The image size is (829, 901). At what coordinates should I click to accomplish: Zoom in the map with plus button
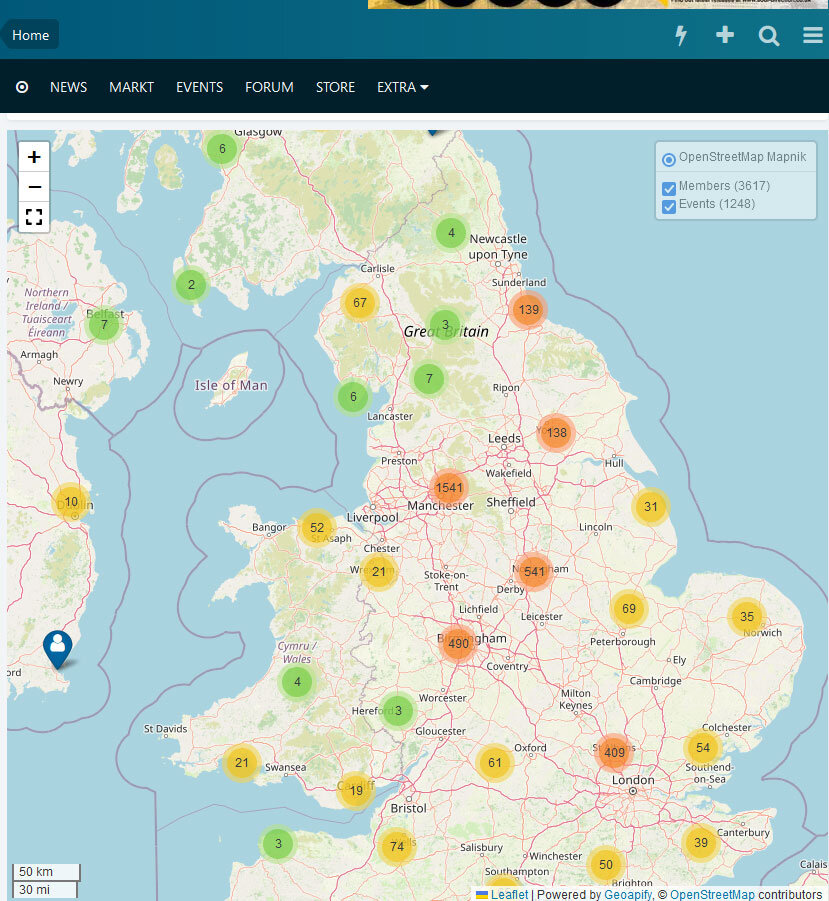point(34,157)
